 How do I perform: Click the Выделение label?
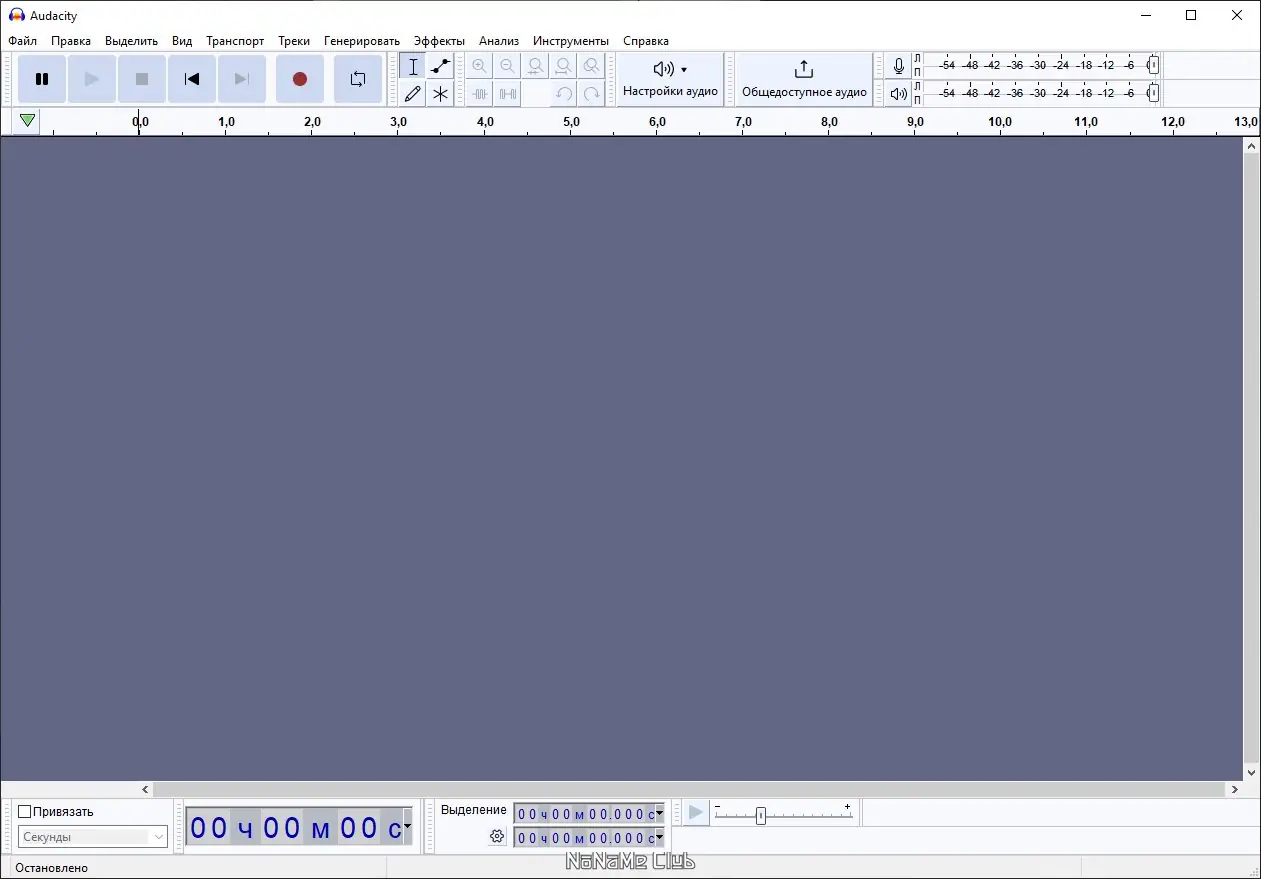[x=474, y=810]
